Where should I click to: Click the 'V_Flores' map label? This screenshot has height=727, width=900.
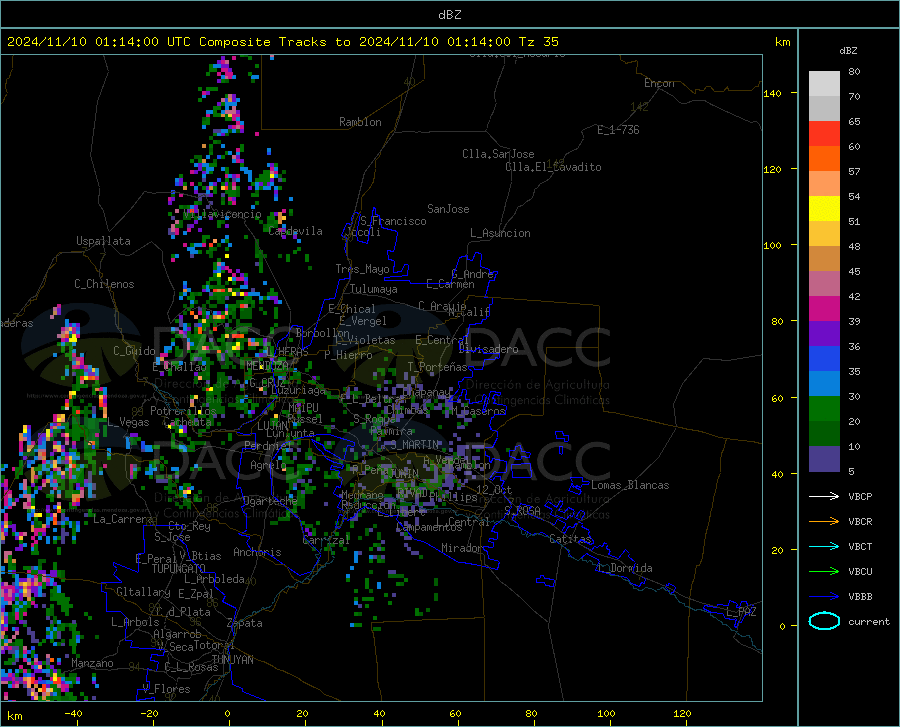[x=166, y=689]
